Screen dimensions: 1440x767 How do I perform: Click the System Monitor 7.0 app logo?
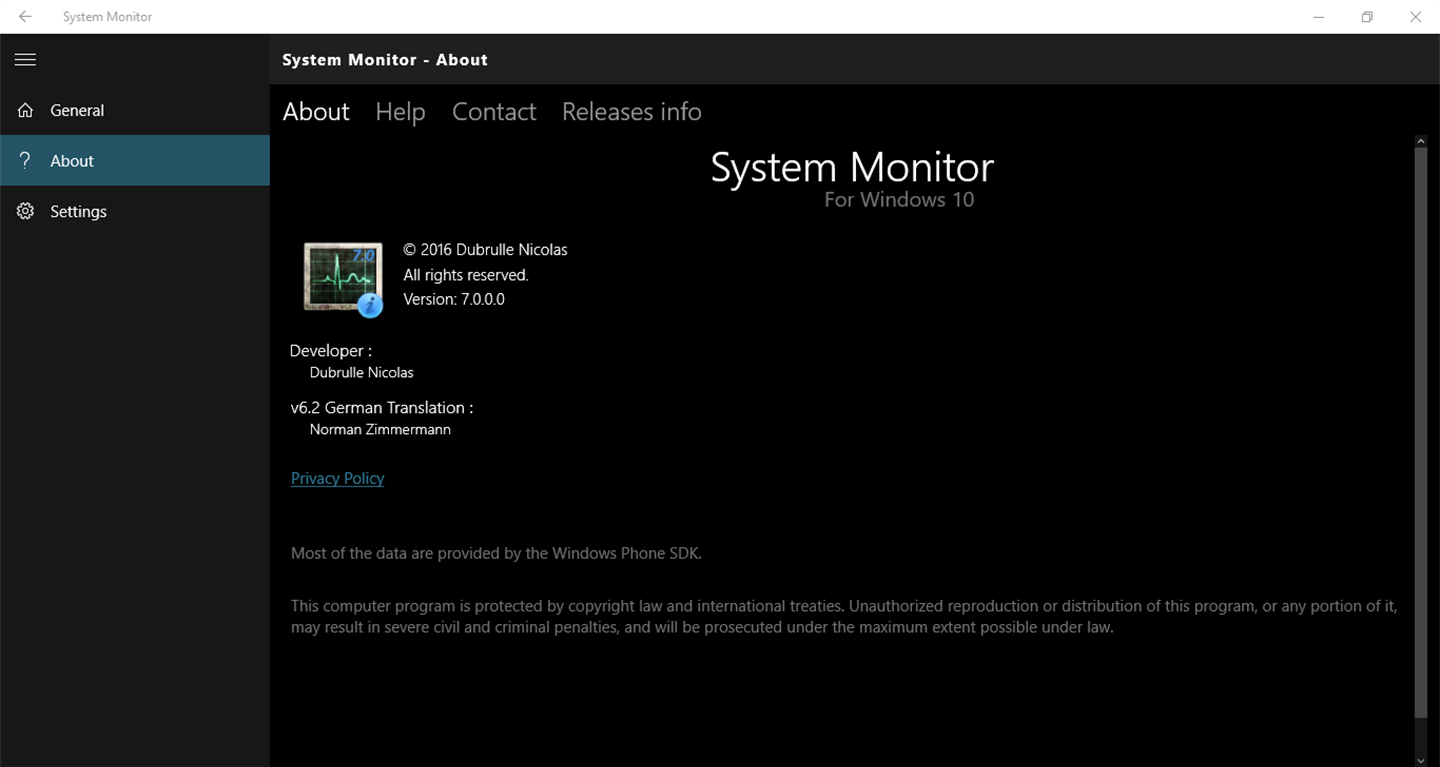343,278
